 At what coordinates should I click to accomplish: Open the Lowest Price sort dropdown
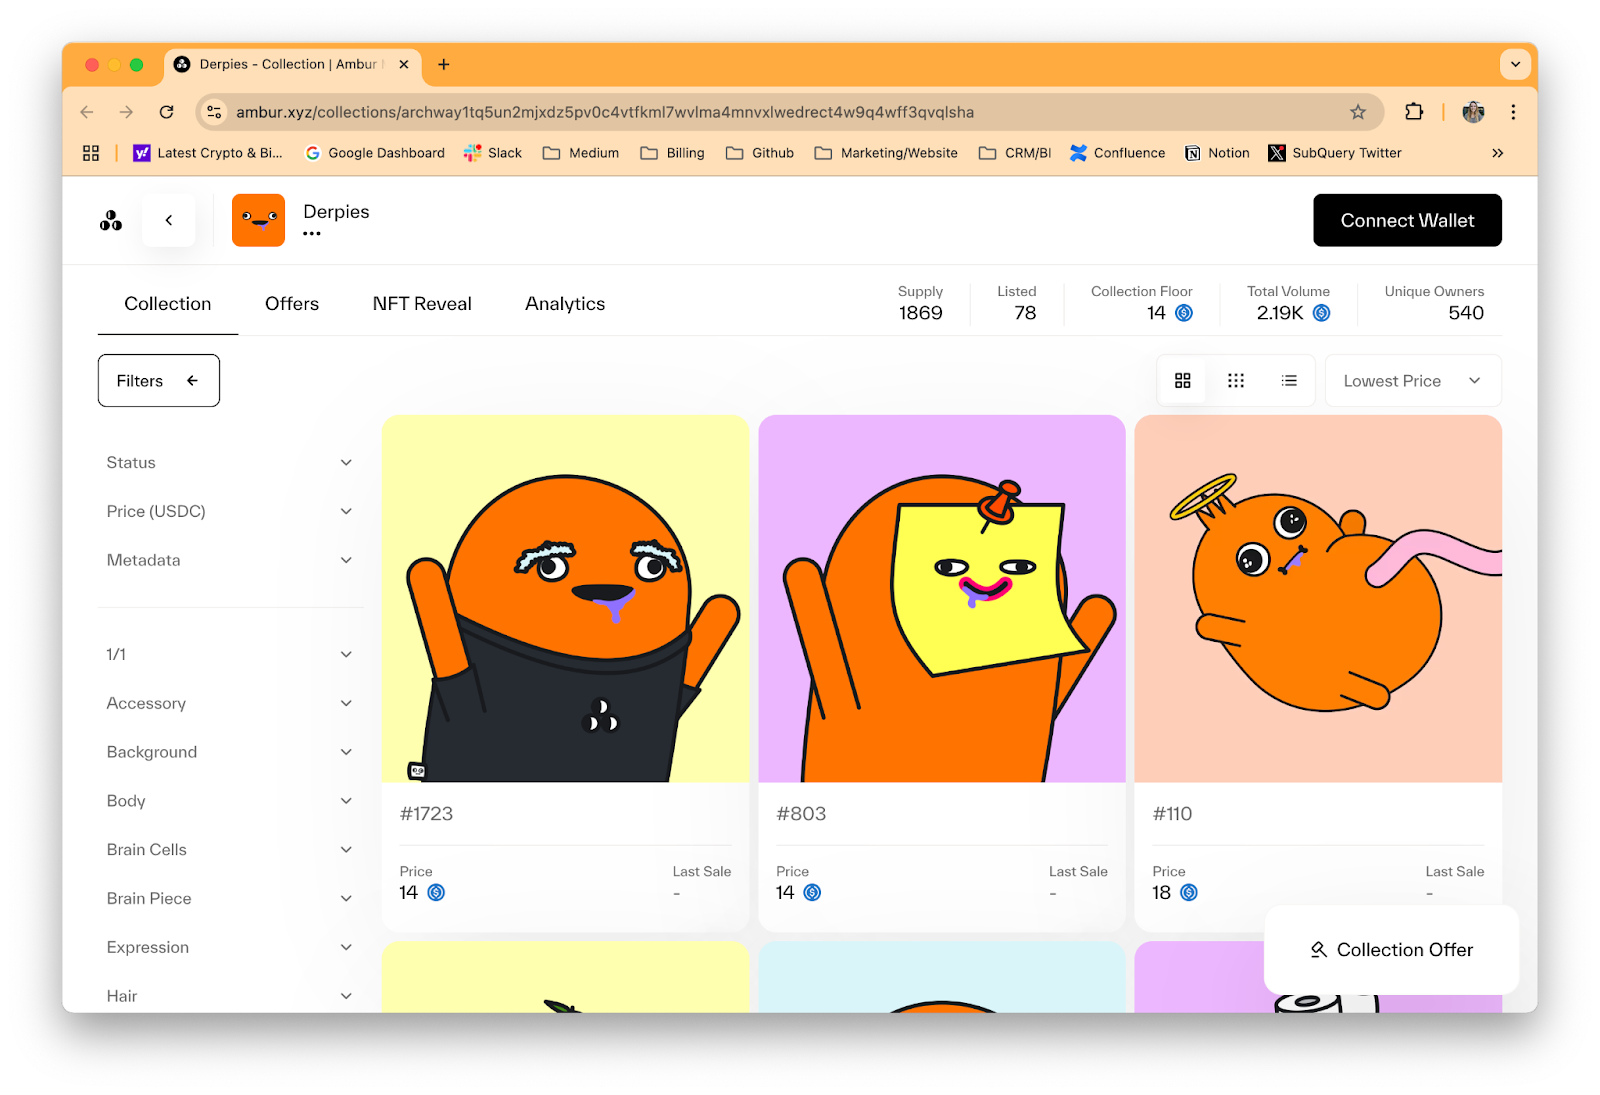1413,381
